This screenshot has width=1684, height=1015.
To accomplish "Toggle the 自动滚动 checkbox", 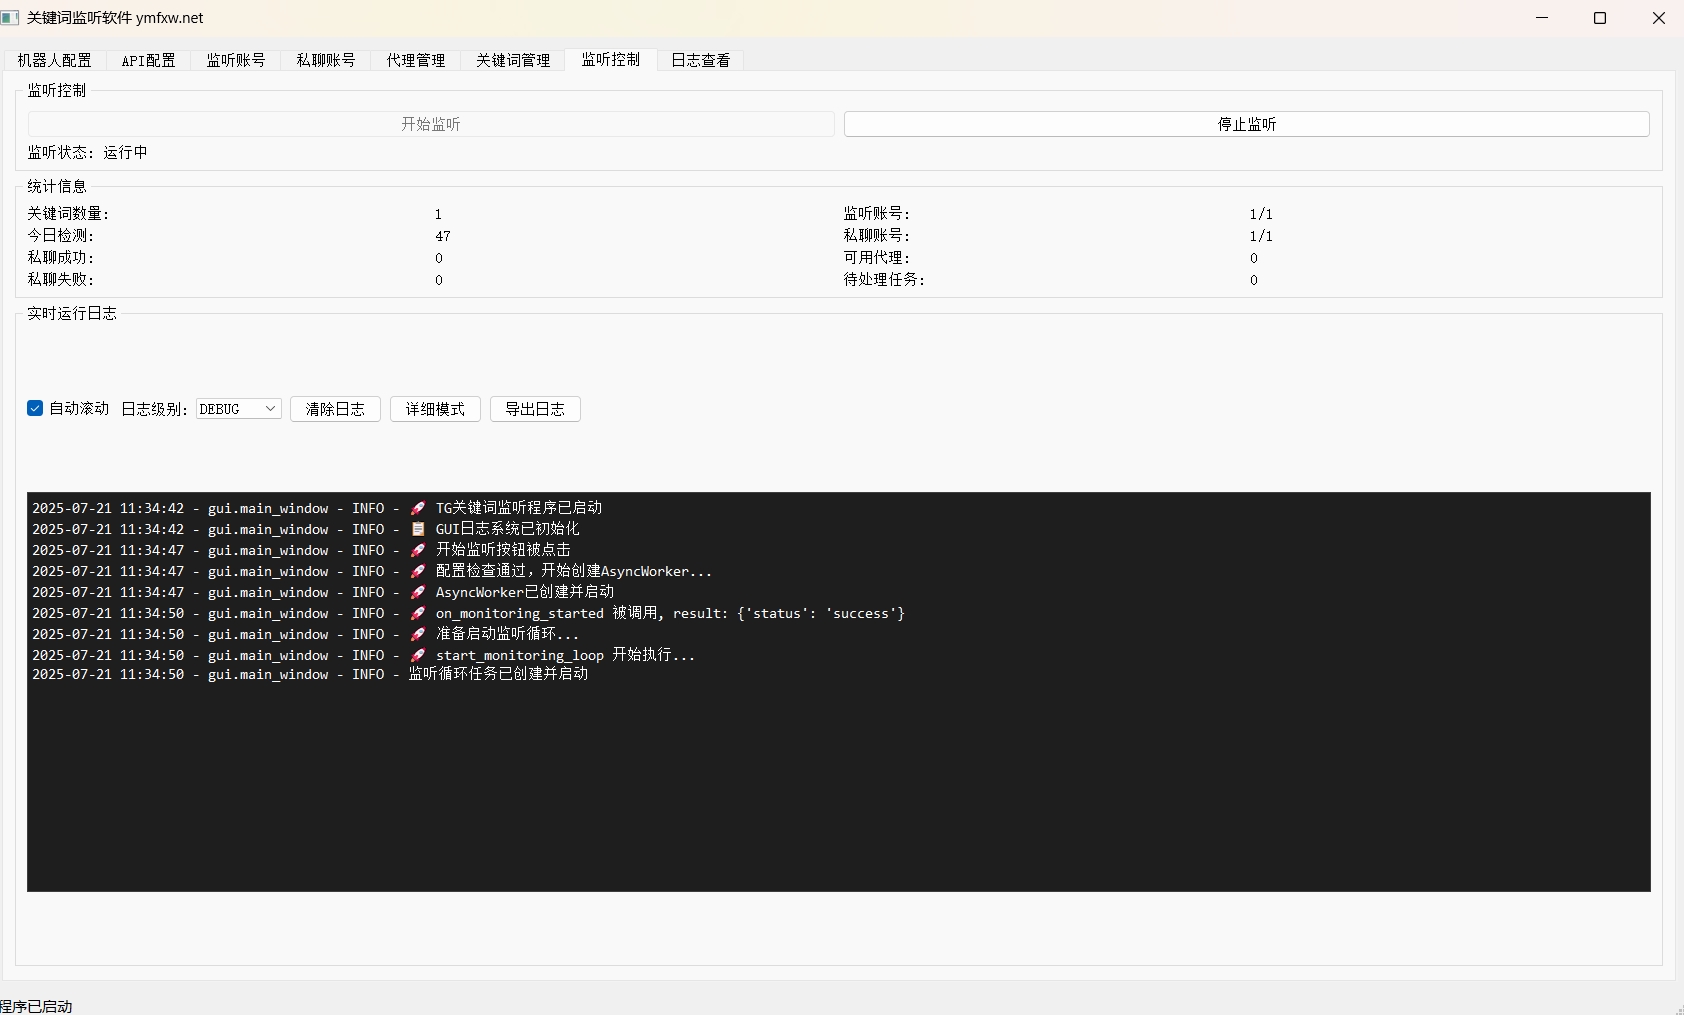I will click(36, 408).
